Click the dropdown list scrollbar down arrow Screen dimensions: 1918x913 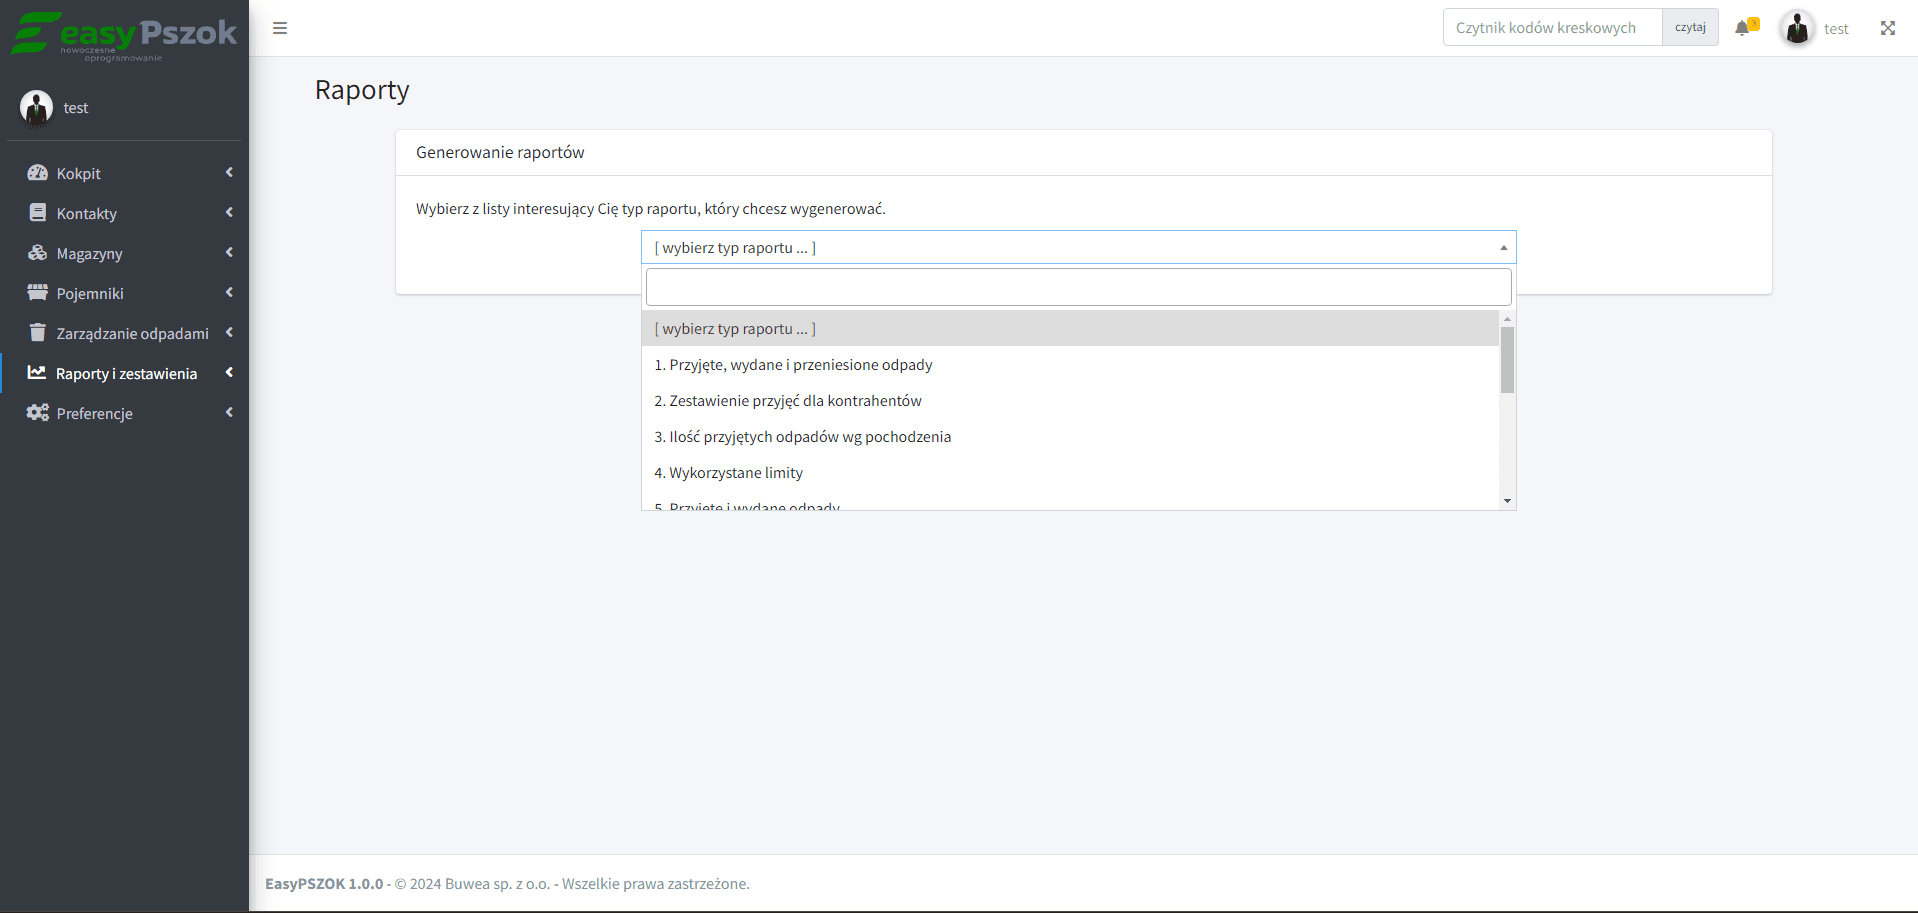[1507, 501]
